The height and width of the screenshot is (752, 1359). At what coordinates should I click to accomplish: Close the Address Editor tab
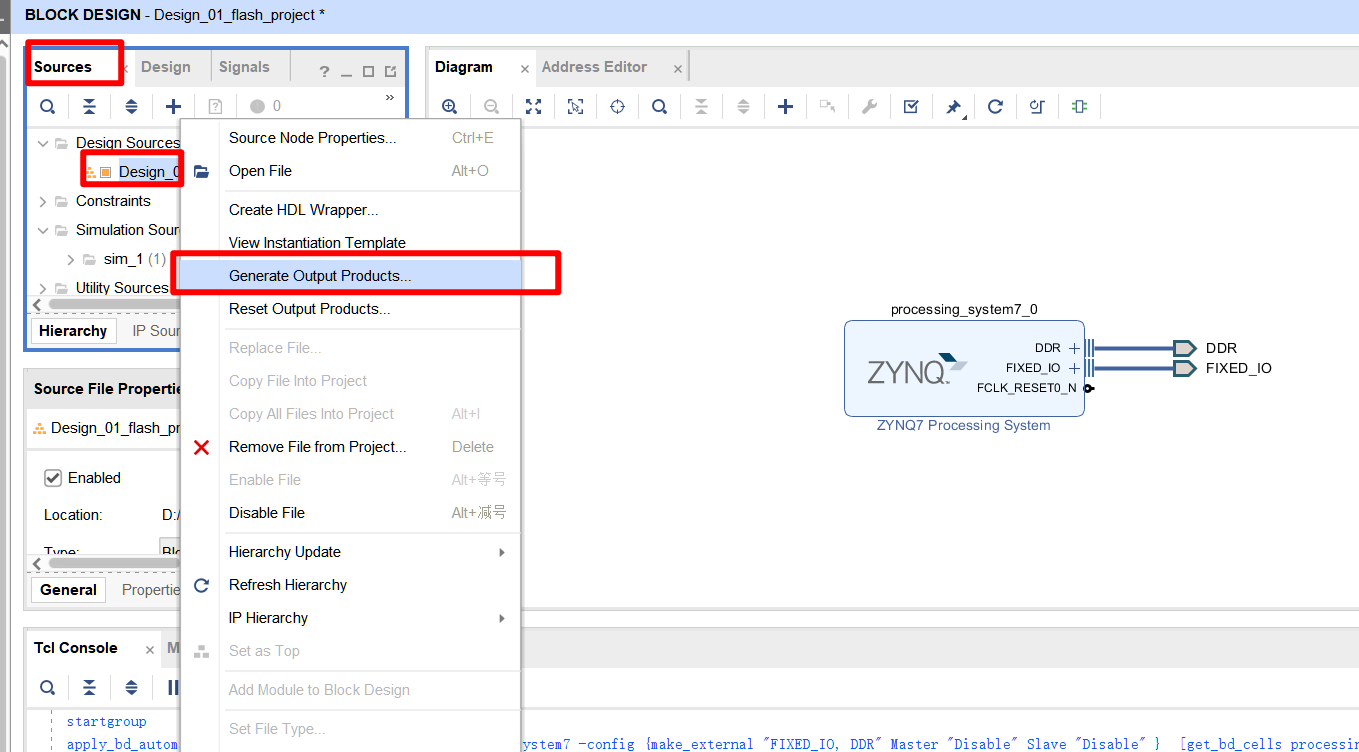[677, 69]
